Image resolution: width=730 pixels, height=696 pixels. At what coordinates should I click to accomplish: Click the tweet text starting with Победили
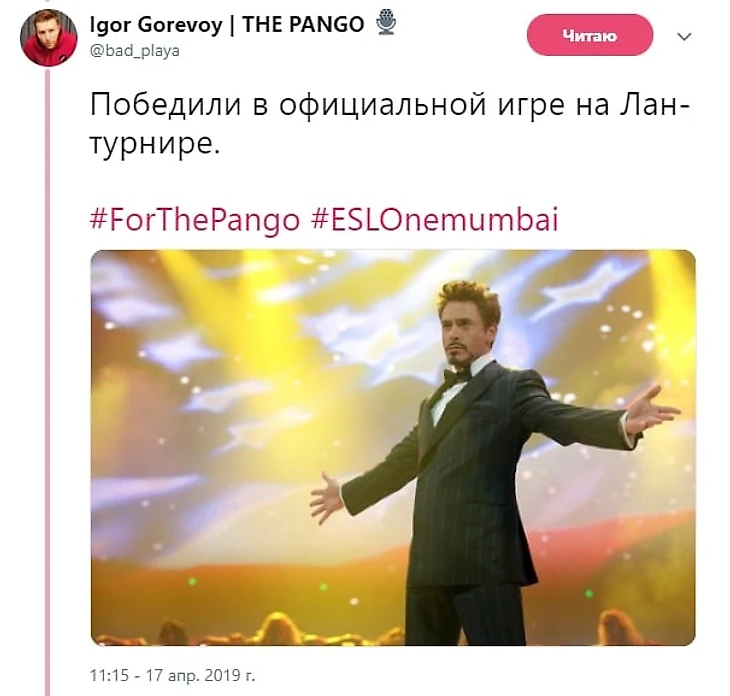390,124
